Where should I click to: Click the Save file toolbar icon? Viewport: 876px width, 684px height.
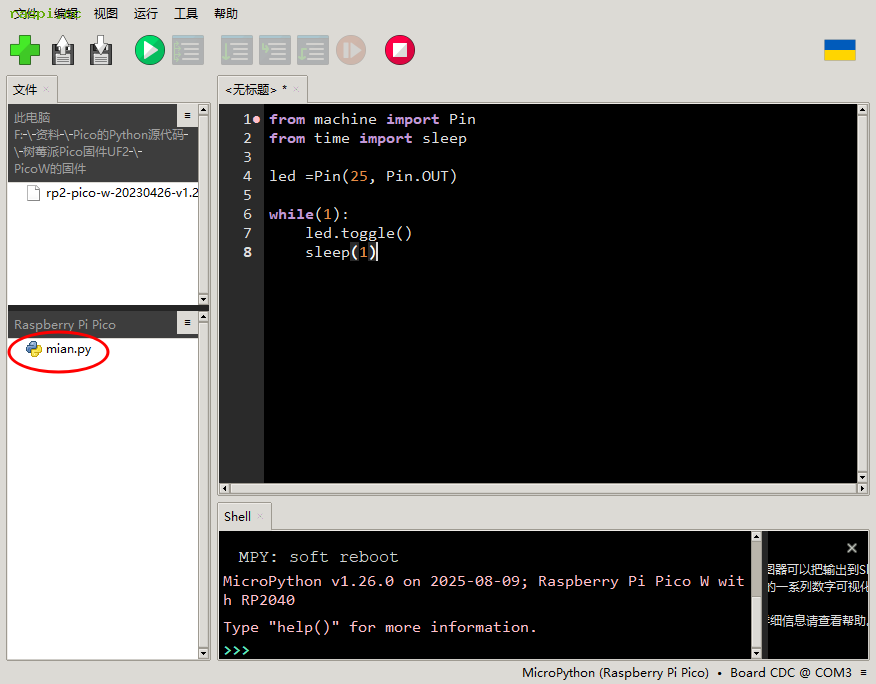[x=101, y=50]
